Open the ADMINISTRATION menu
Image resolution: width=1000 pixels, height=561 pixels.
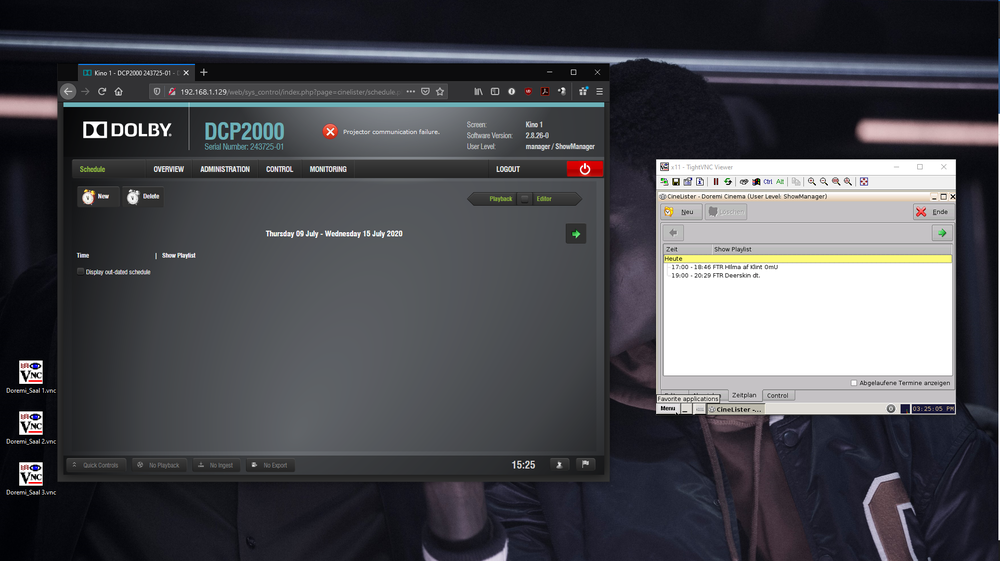(225, 169)
